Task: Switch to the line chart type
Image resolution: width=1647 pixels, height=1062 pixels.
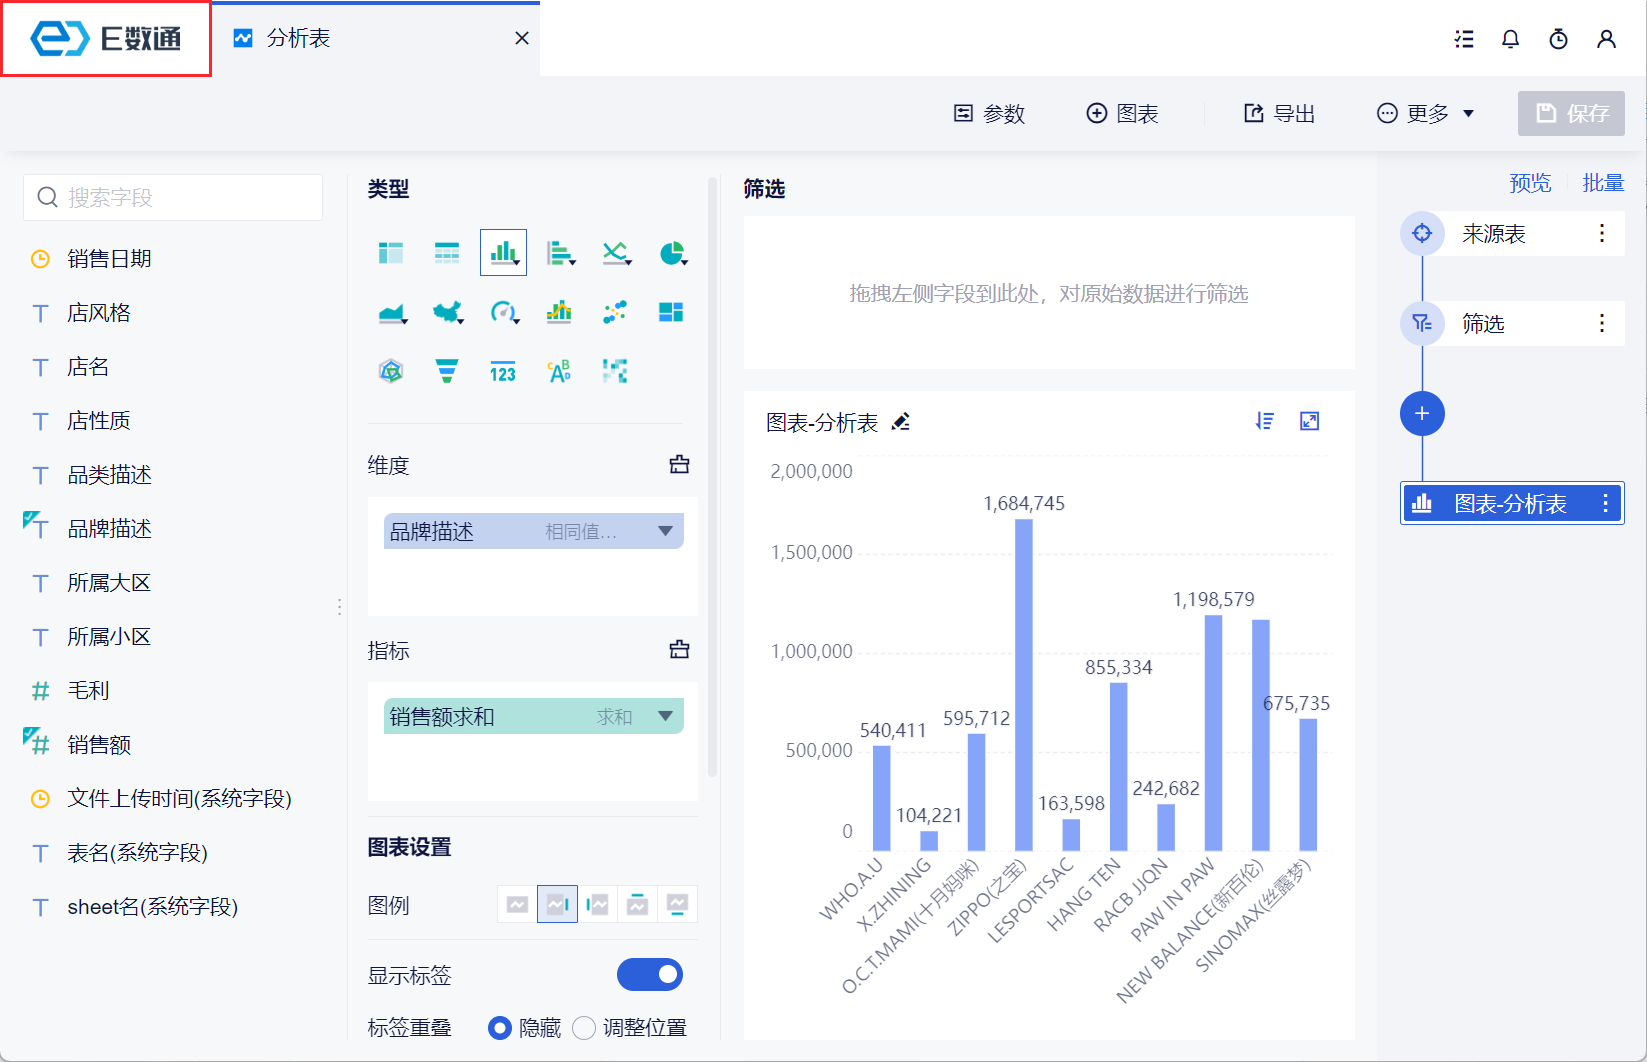Action: (616, 253)
